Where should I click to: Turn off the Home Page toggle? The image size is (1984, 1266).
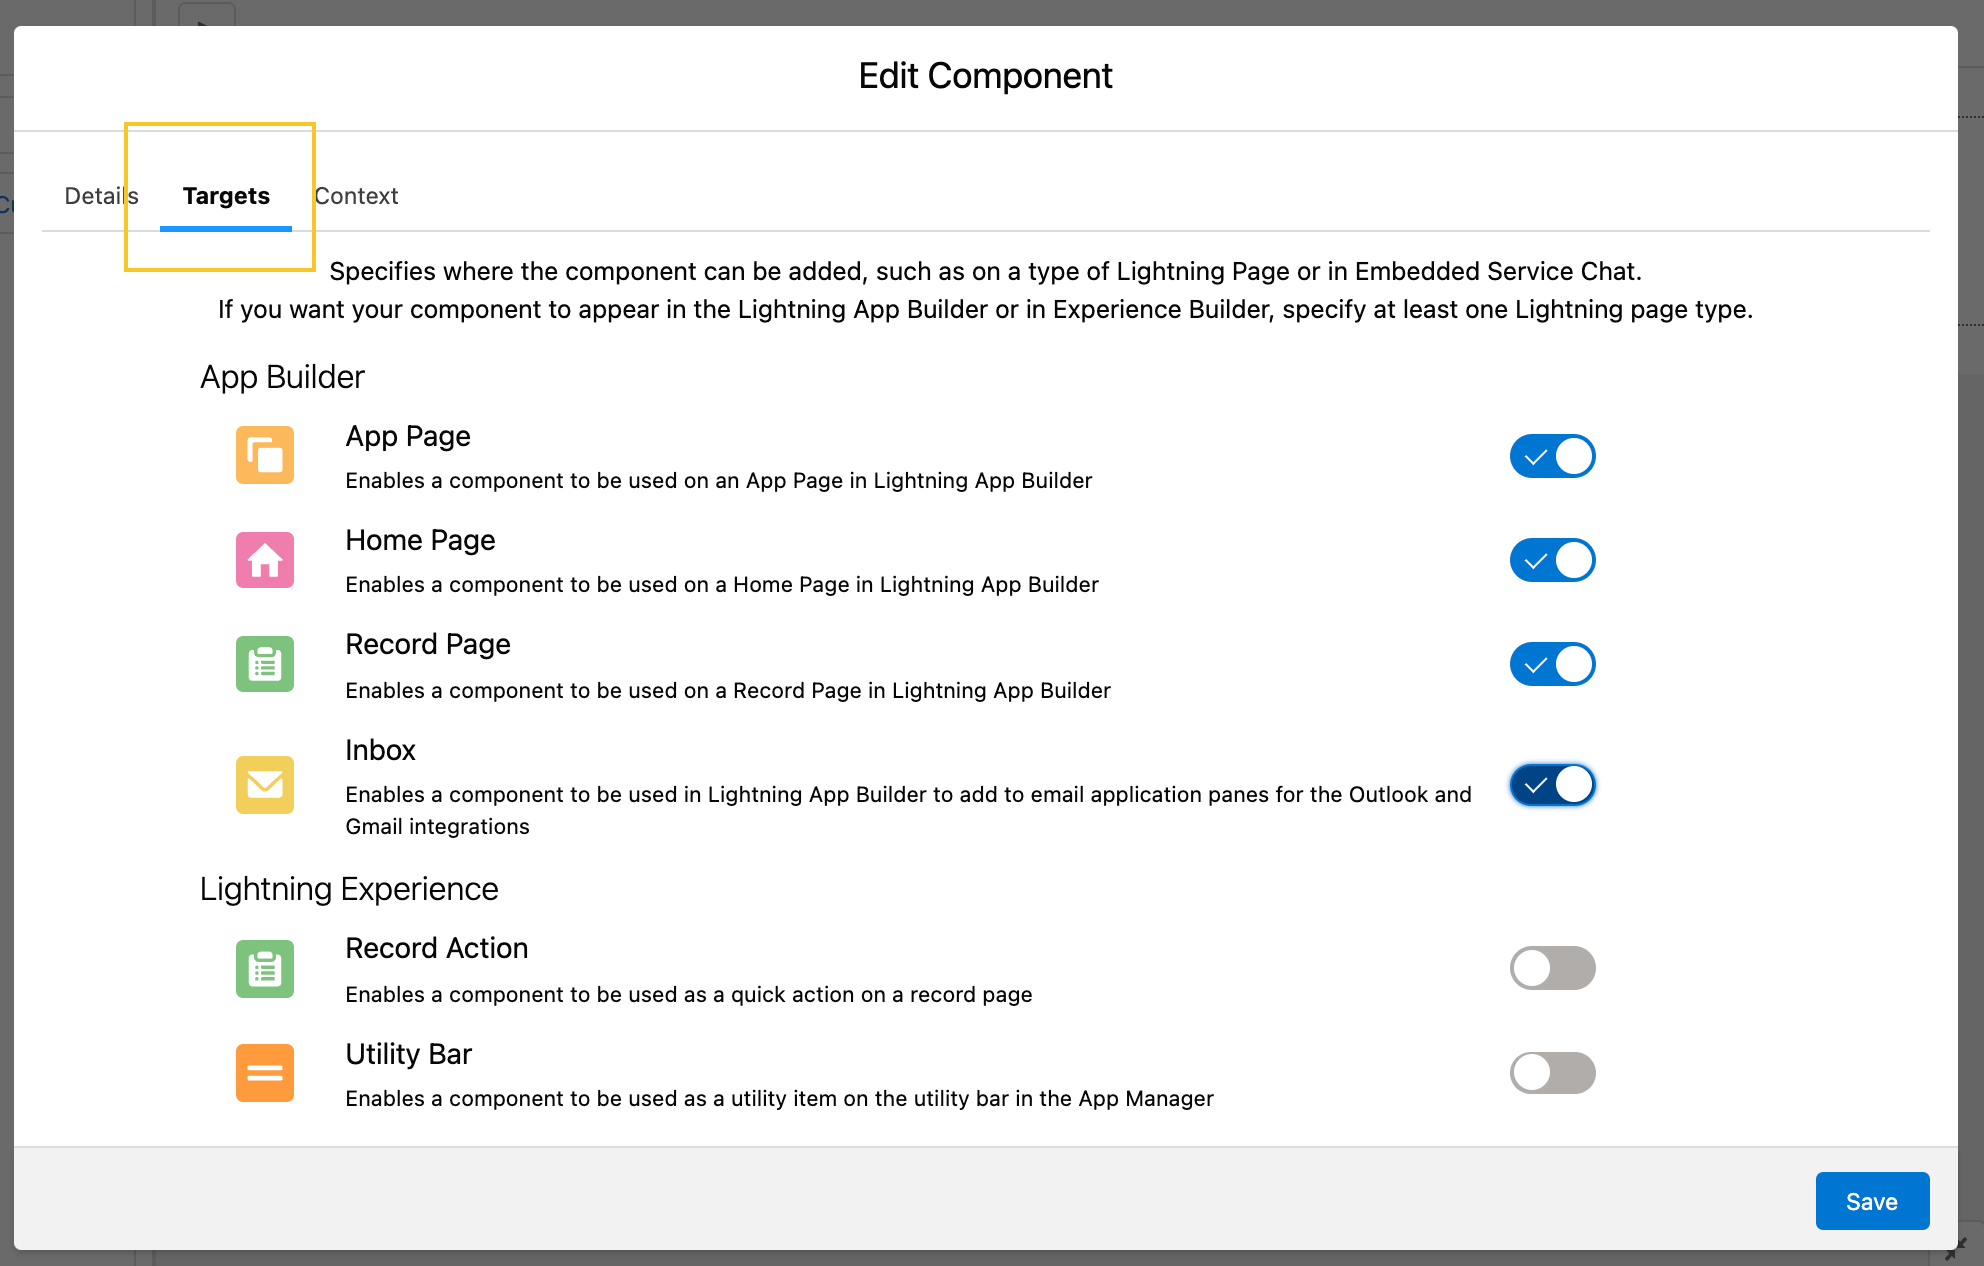click(x=1552, y=560)
